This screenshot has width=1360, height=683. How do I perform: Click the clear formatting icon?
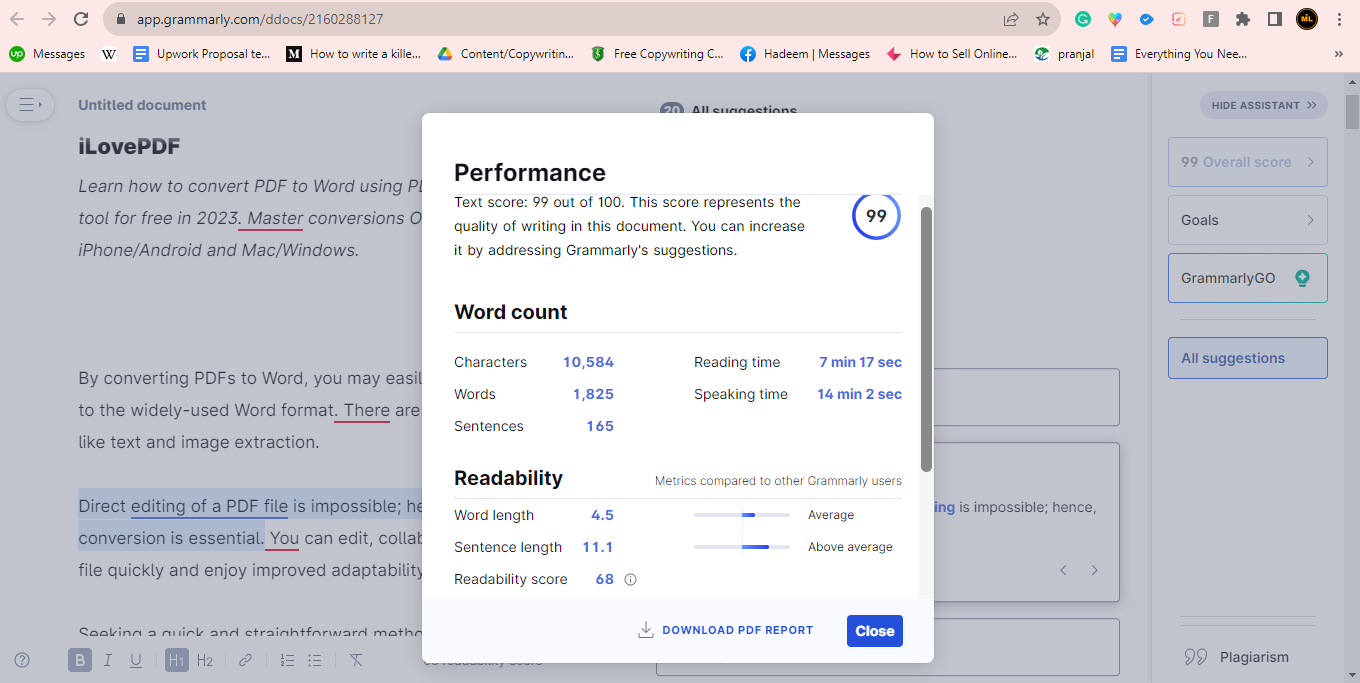tap(355, 660)
